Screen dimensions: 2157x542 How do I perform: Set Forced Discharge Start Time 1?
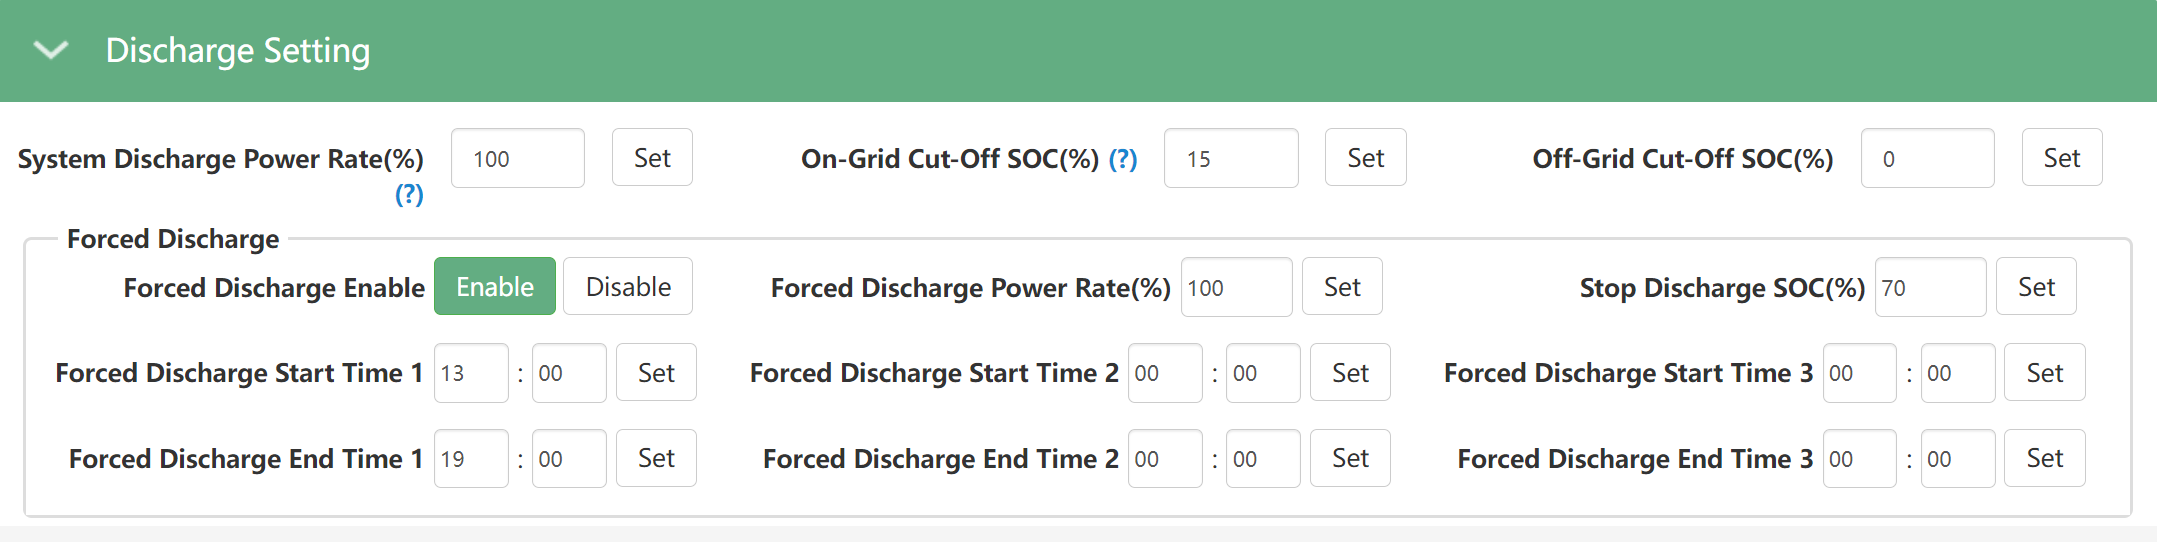656,373
